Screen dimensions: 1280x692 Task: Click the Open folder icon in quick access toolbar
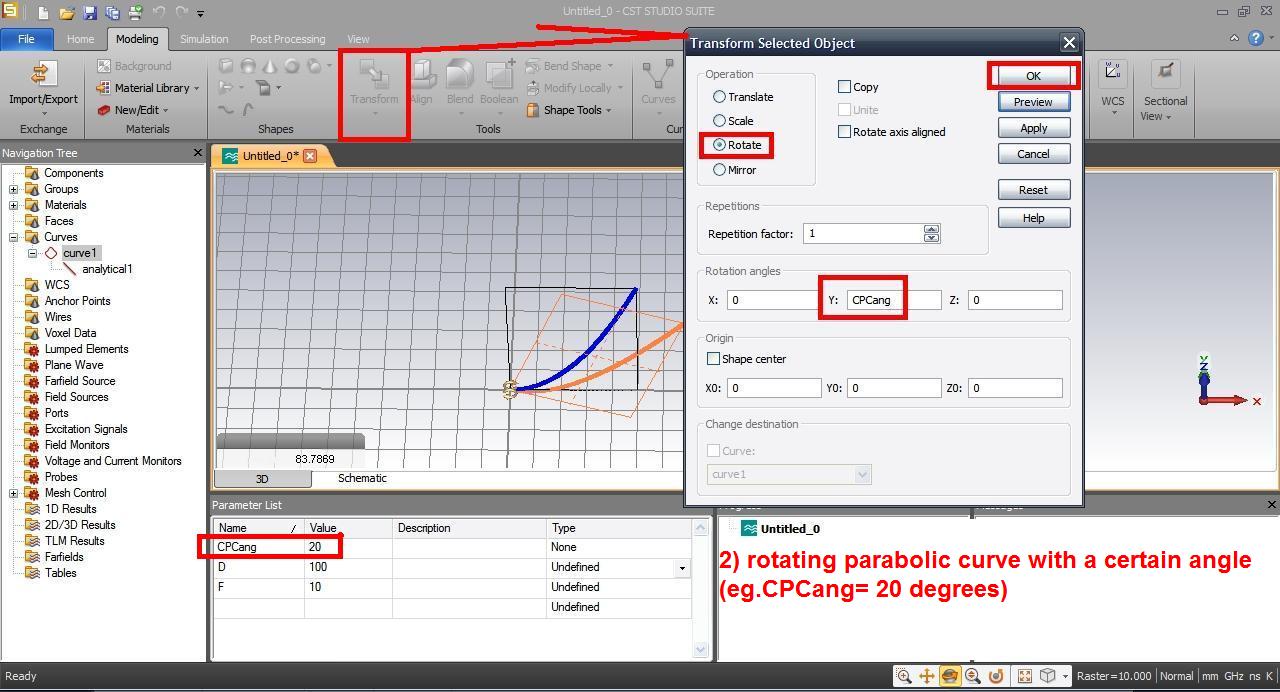click(x=66, y=13)
